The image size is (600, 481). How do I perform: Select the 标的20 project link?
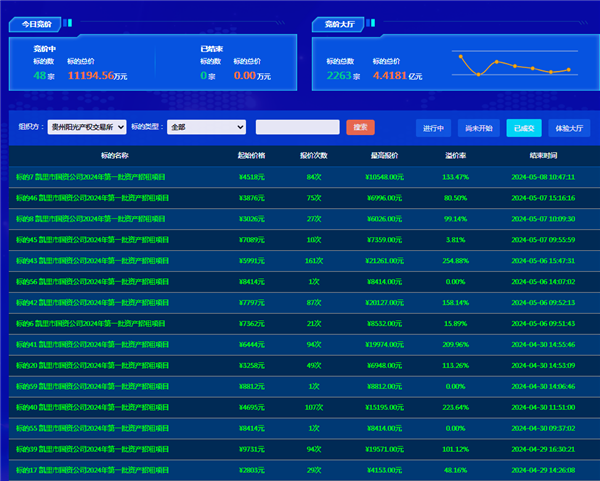coord(93,365)
